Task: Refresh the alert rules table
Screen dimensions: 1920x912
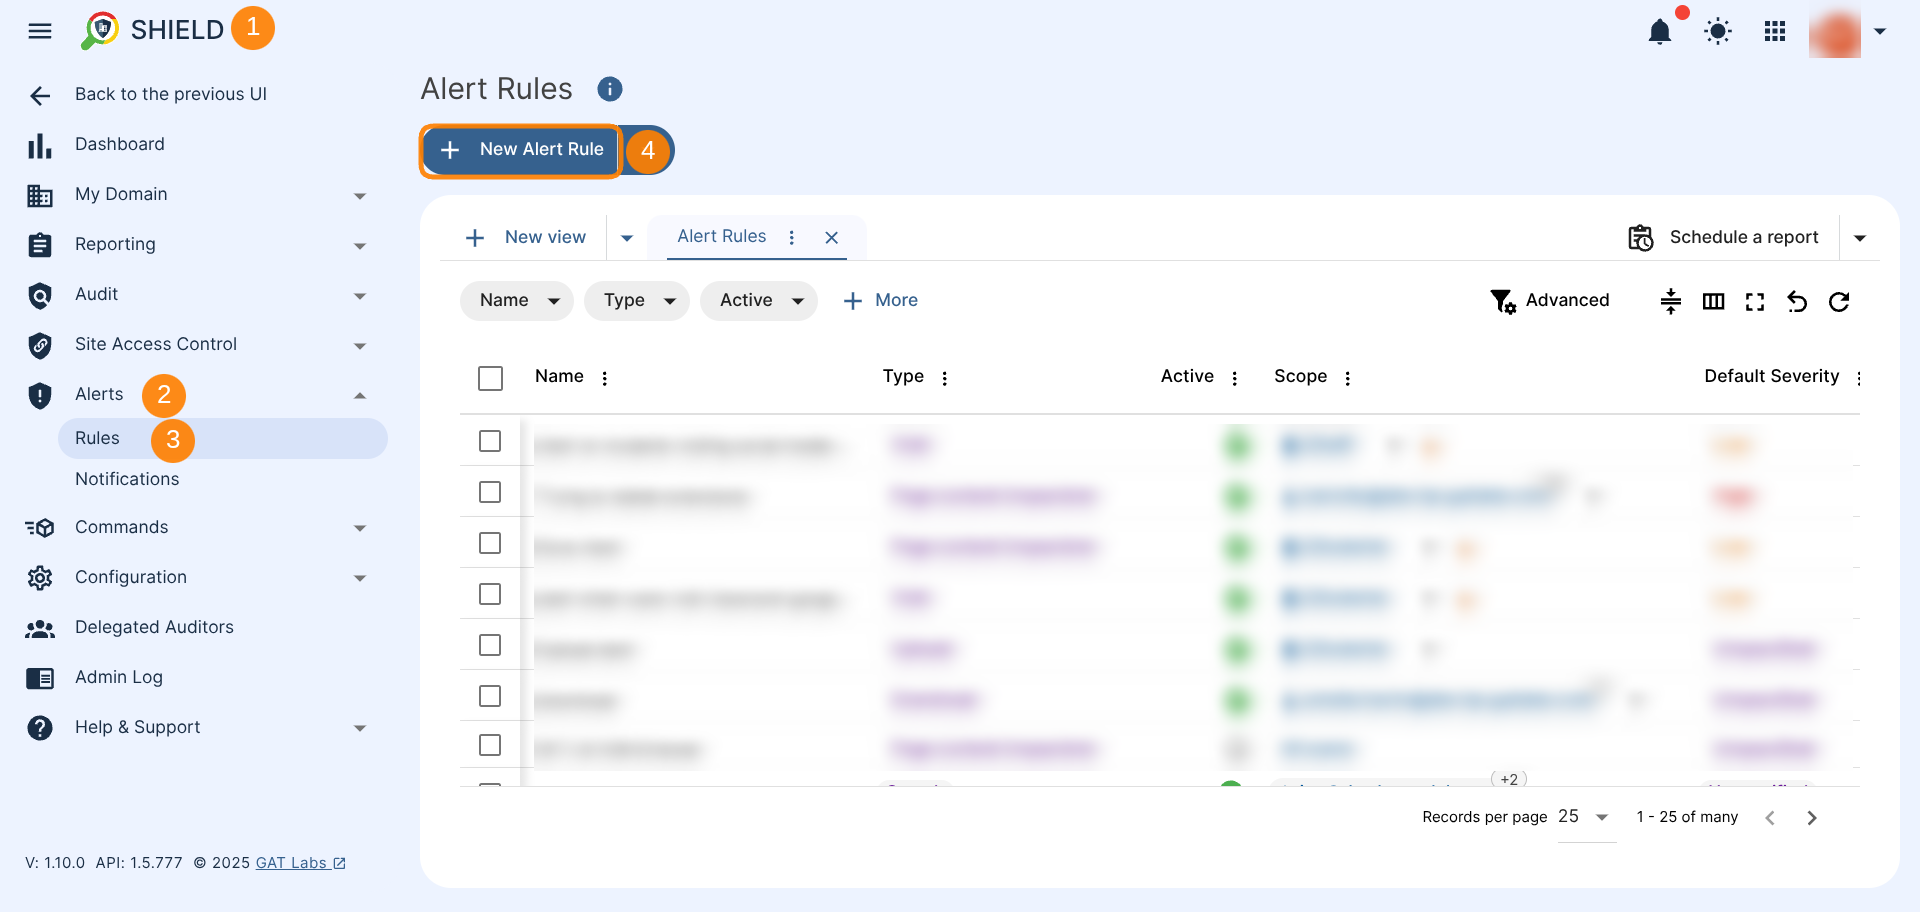Action: (x=1839, y=301)
